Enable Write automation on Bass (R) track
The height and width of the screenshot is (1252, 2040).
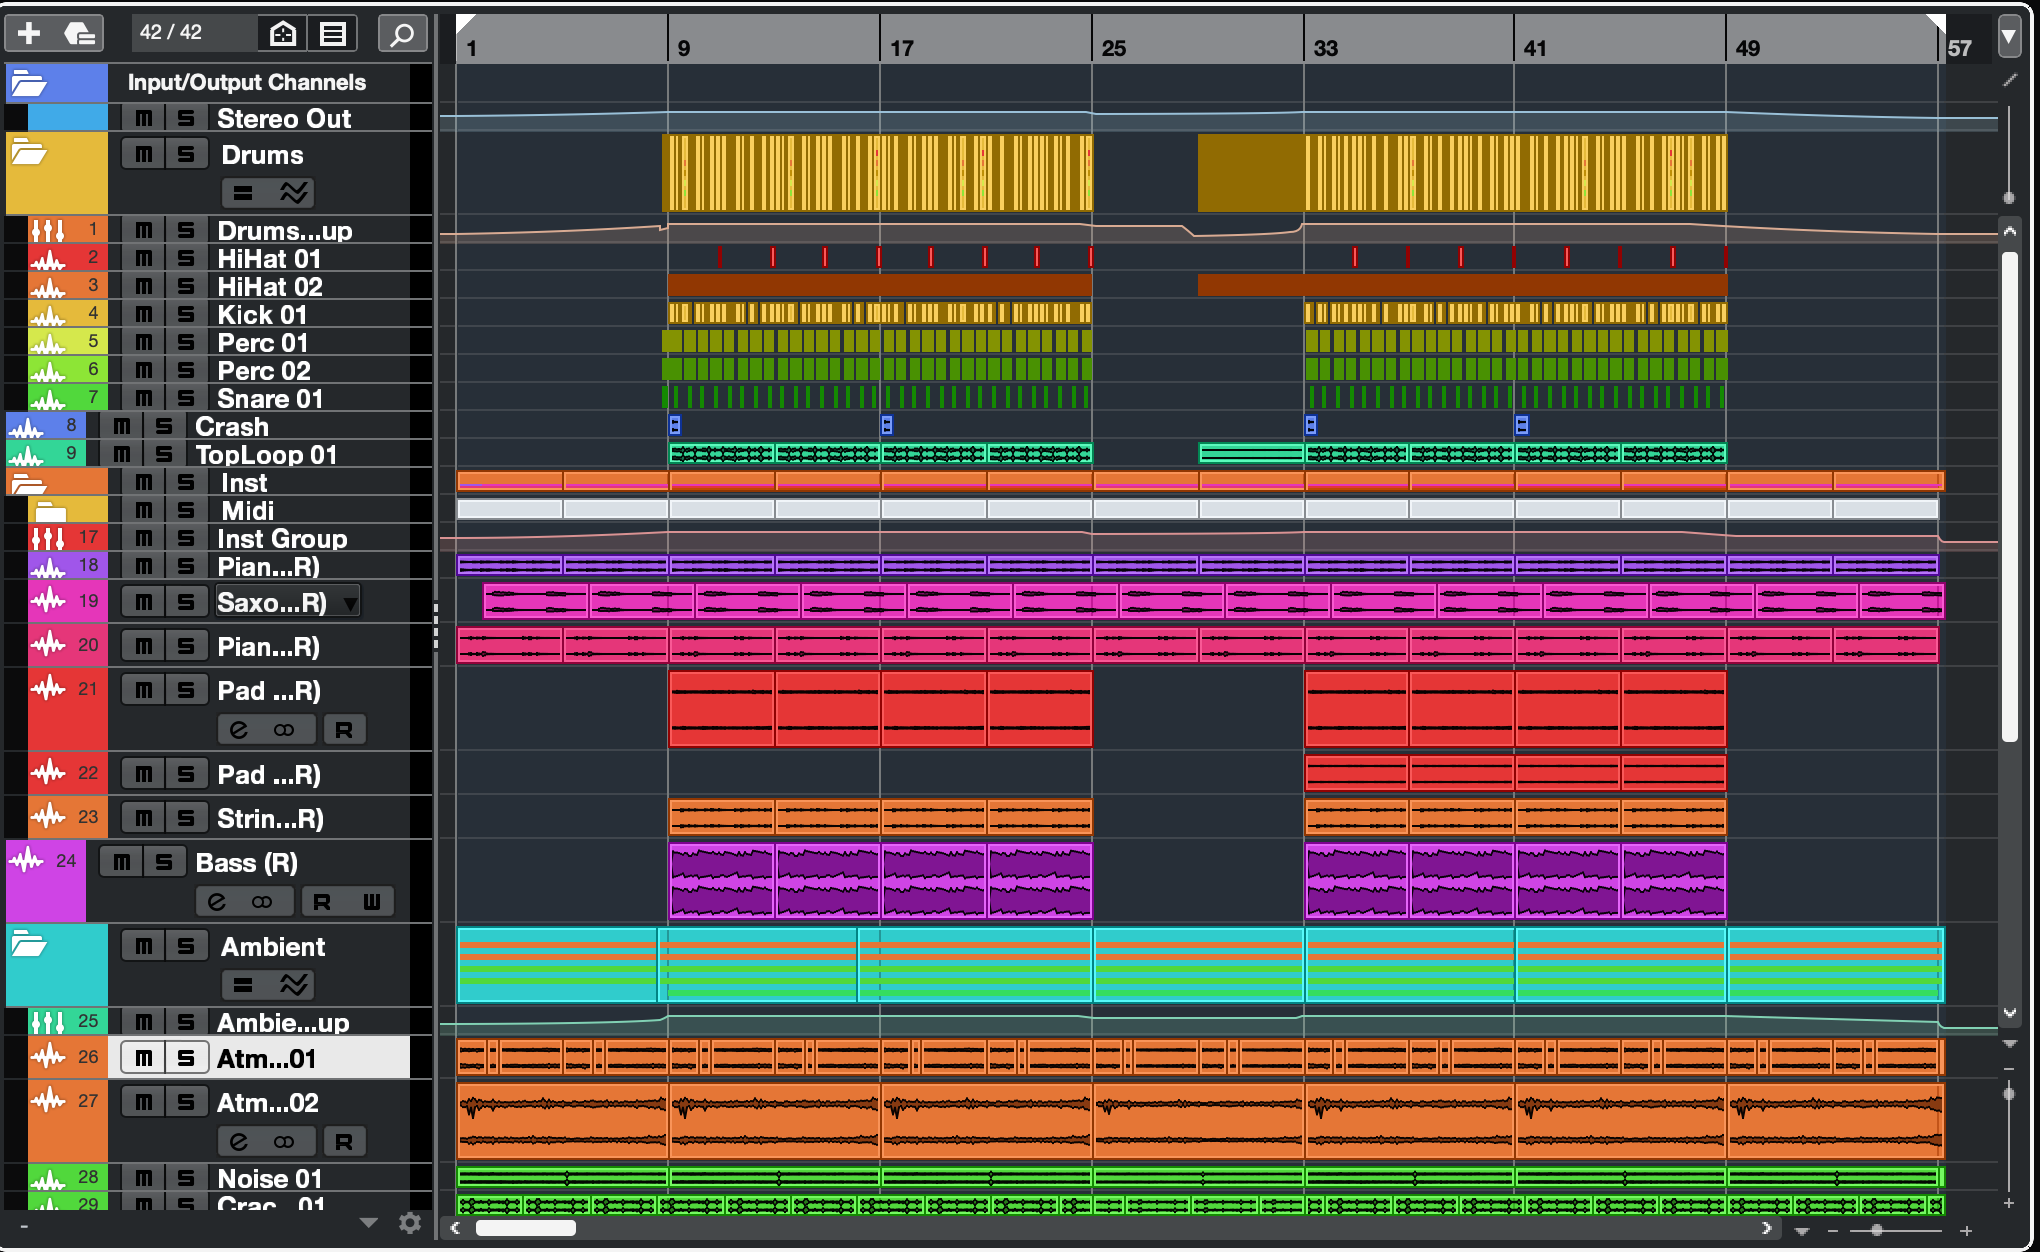[371, 902]
